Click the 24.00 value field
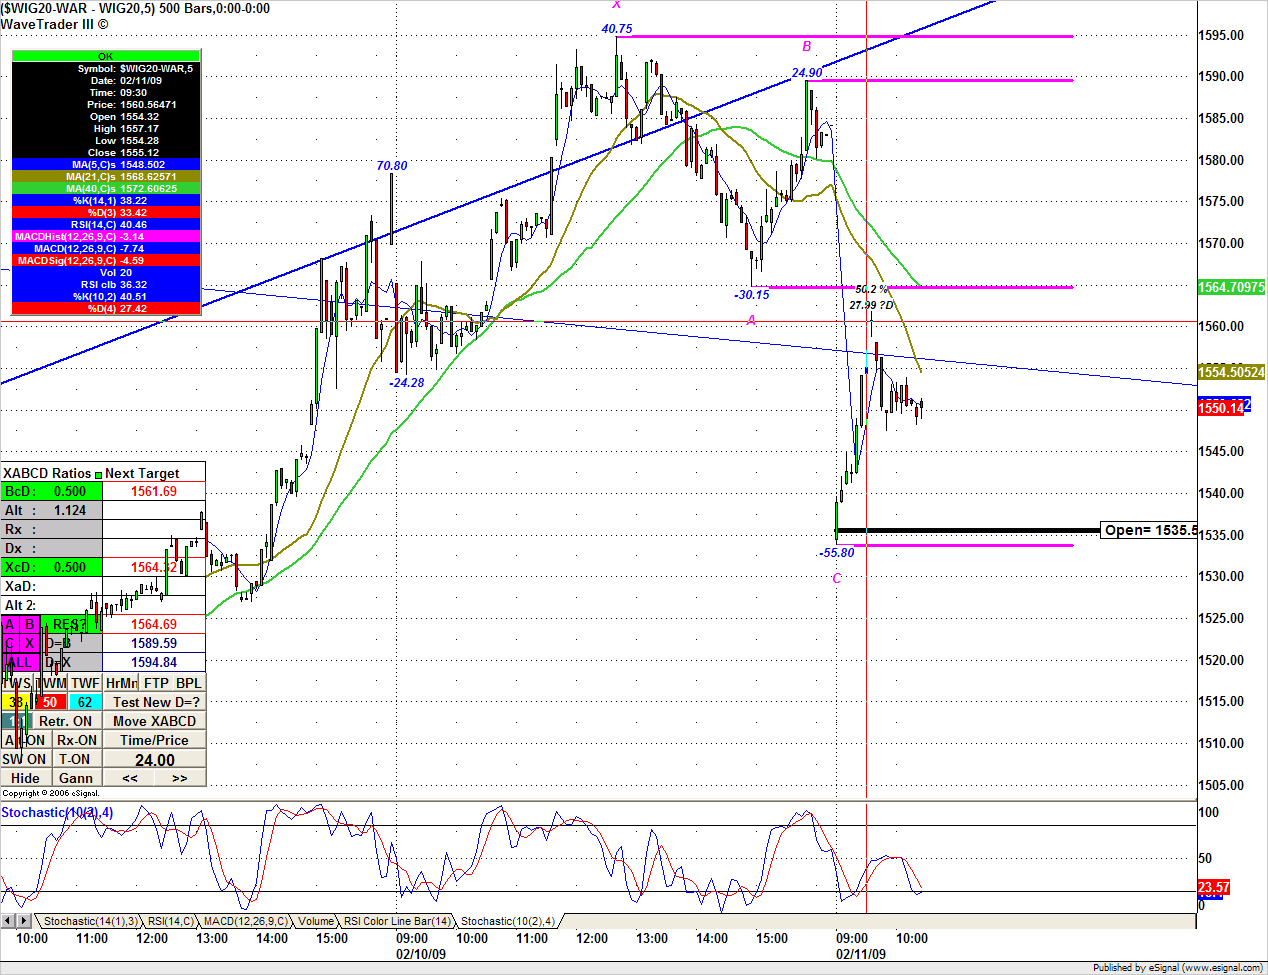The height and width of the screenshot is (975, 1268). click(155, 760)
